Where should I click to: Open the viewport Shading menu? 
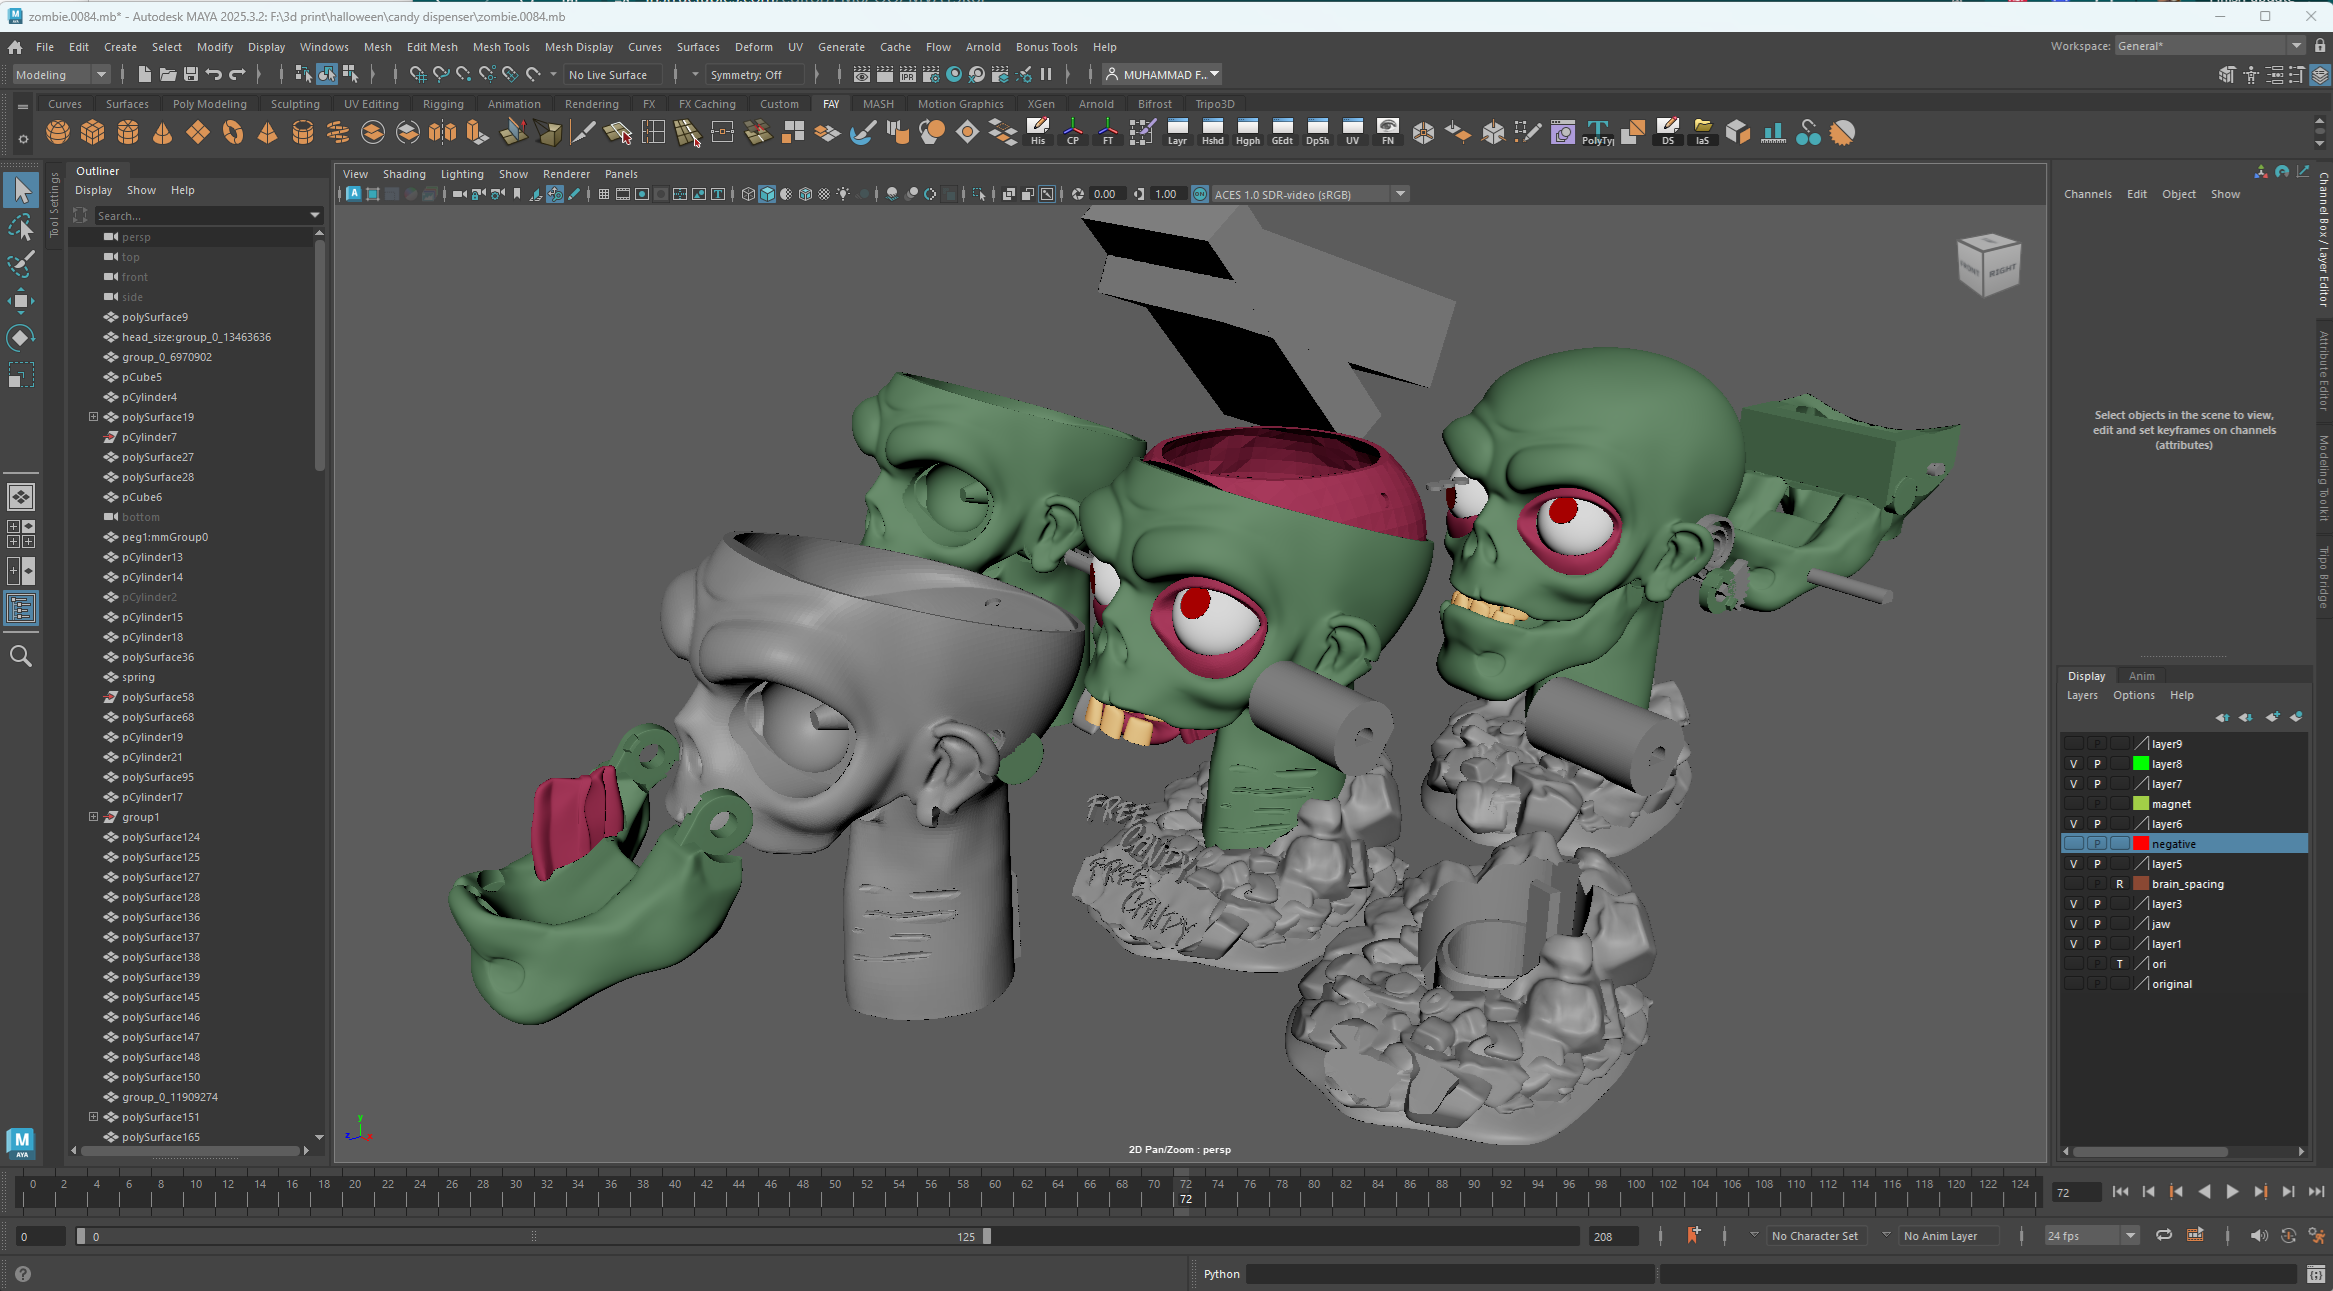[404, 174]
